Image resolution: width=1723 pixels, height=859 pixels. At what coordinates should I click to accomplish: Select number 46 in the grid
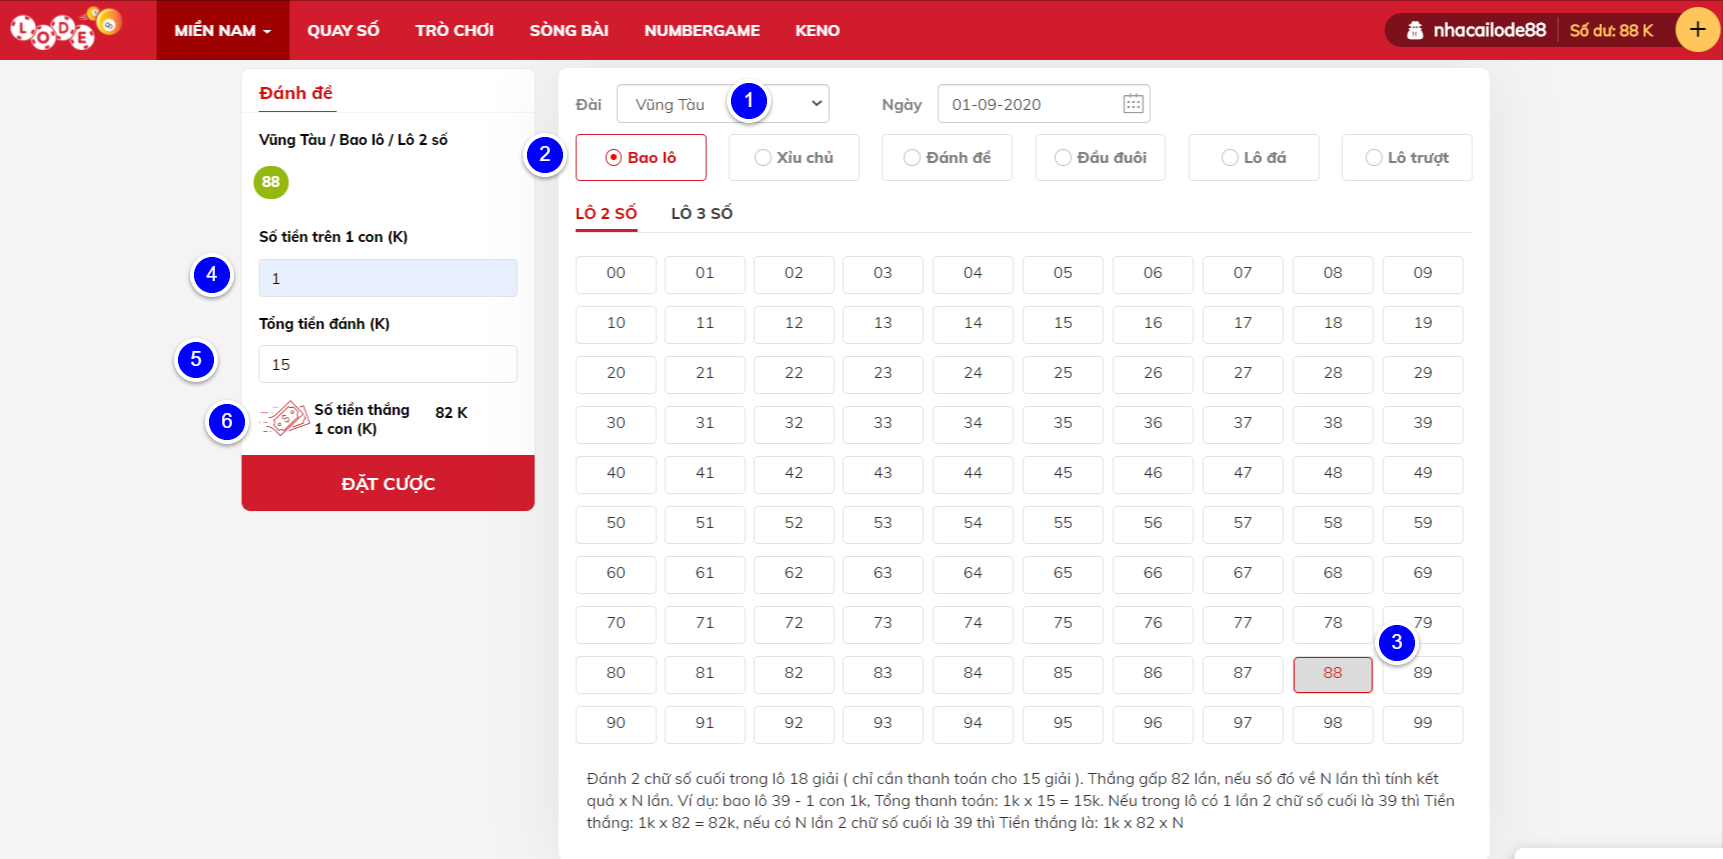tap(1153, 474)
